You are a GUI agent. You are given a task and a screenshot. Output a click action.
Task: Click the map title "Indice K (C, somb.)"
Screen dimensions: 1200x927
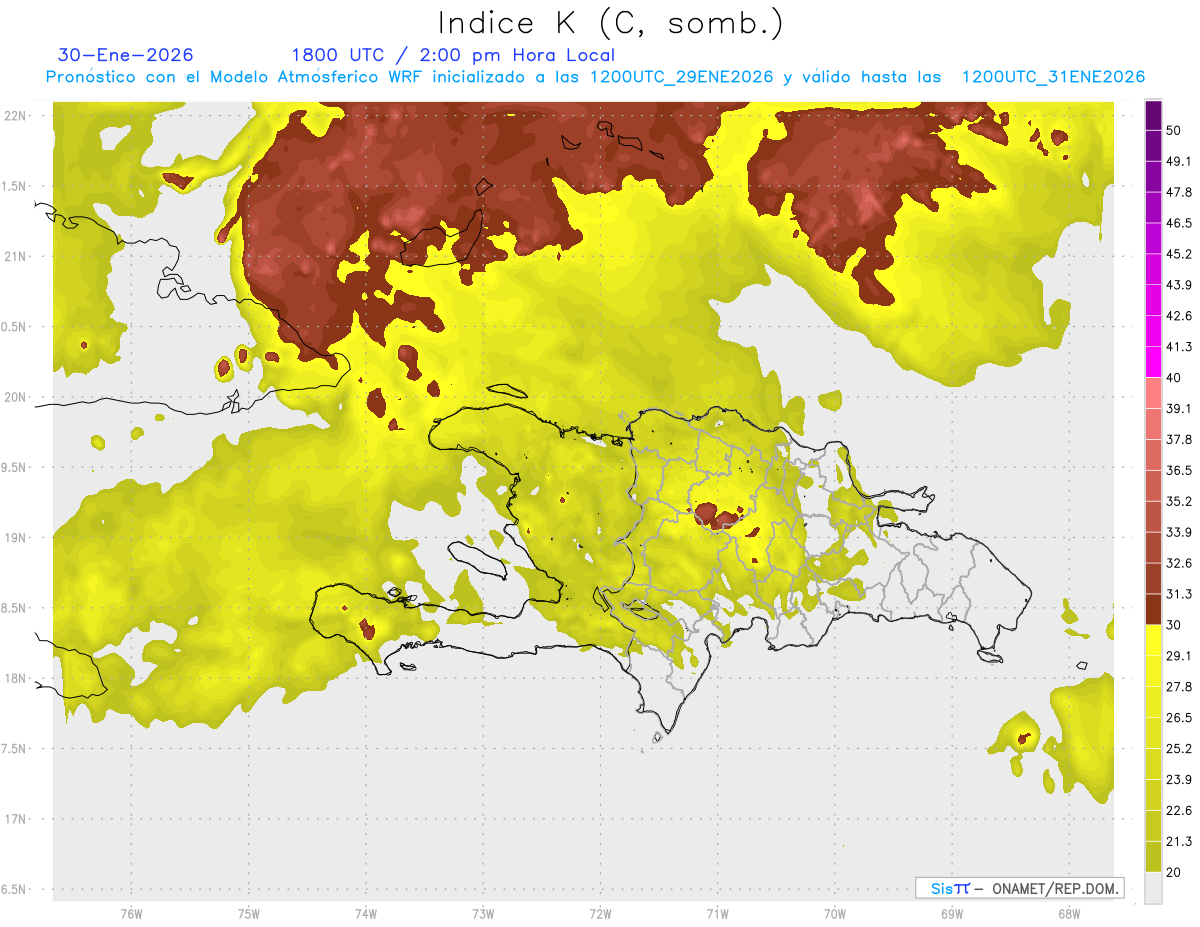tap(610, 23)
